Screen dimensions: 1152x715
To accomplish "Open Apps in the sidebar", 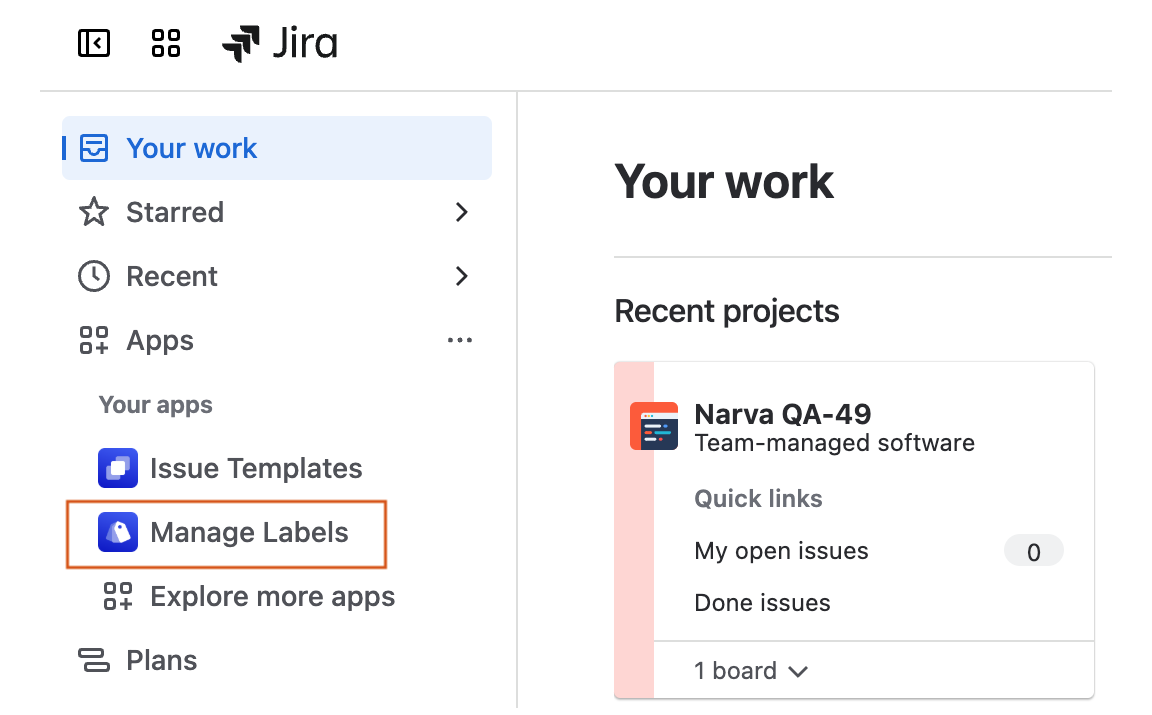I will pyautogui.click(x=160, y=341).
